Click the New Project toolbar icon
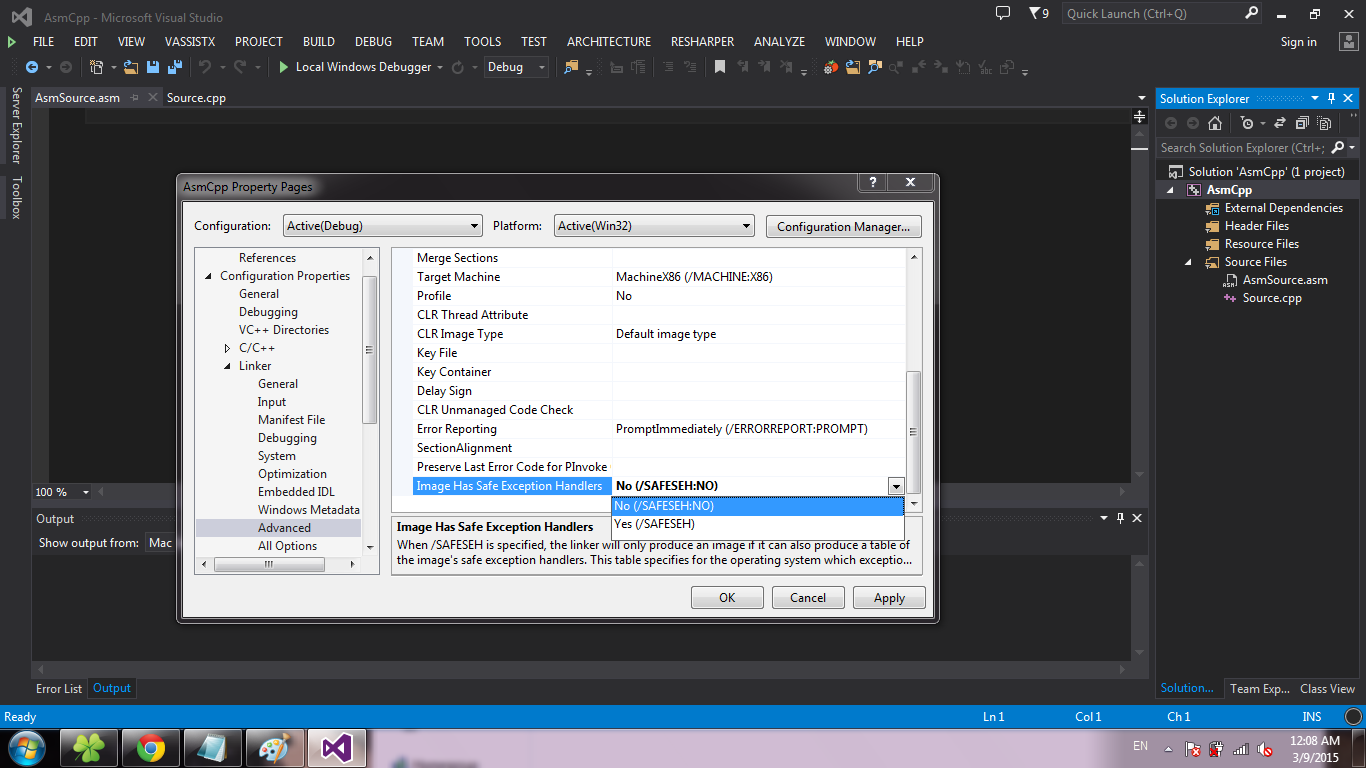Viewport: 1366px width, 768px height. click(97, 67)
